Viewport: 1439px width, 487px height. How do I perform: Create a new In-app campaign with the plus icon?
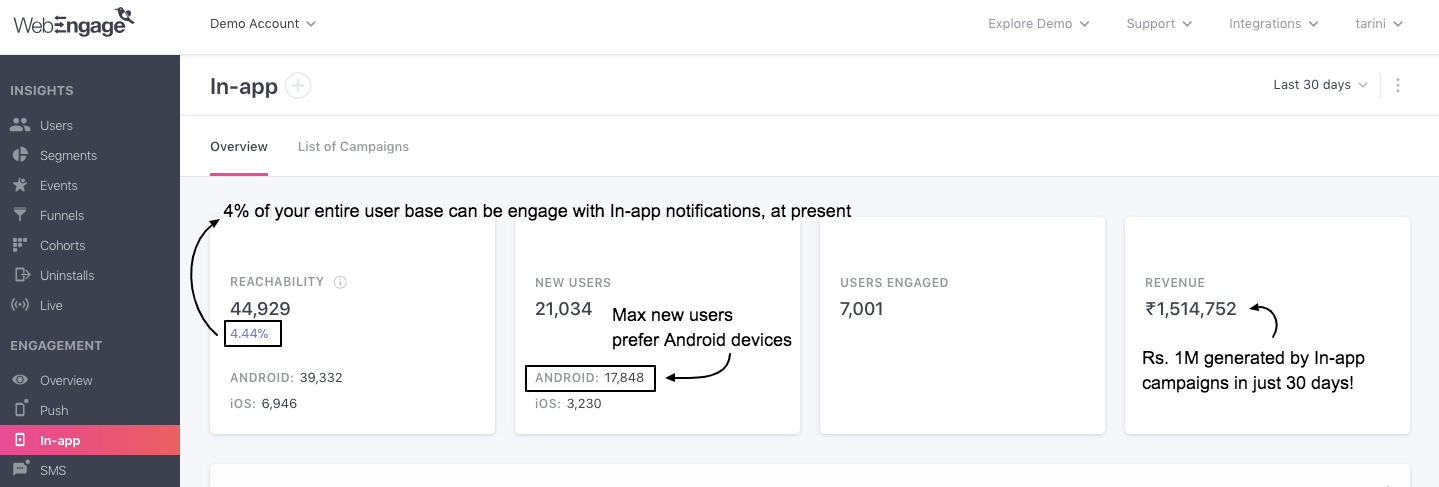[x=298, y=86]
